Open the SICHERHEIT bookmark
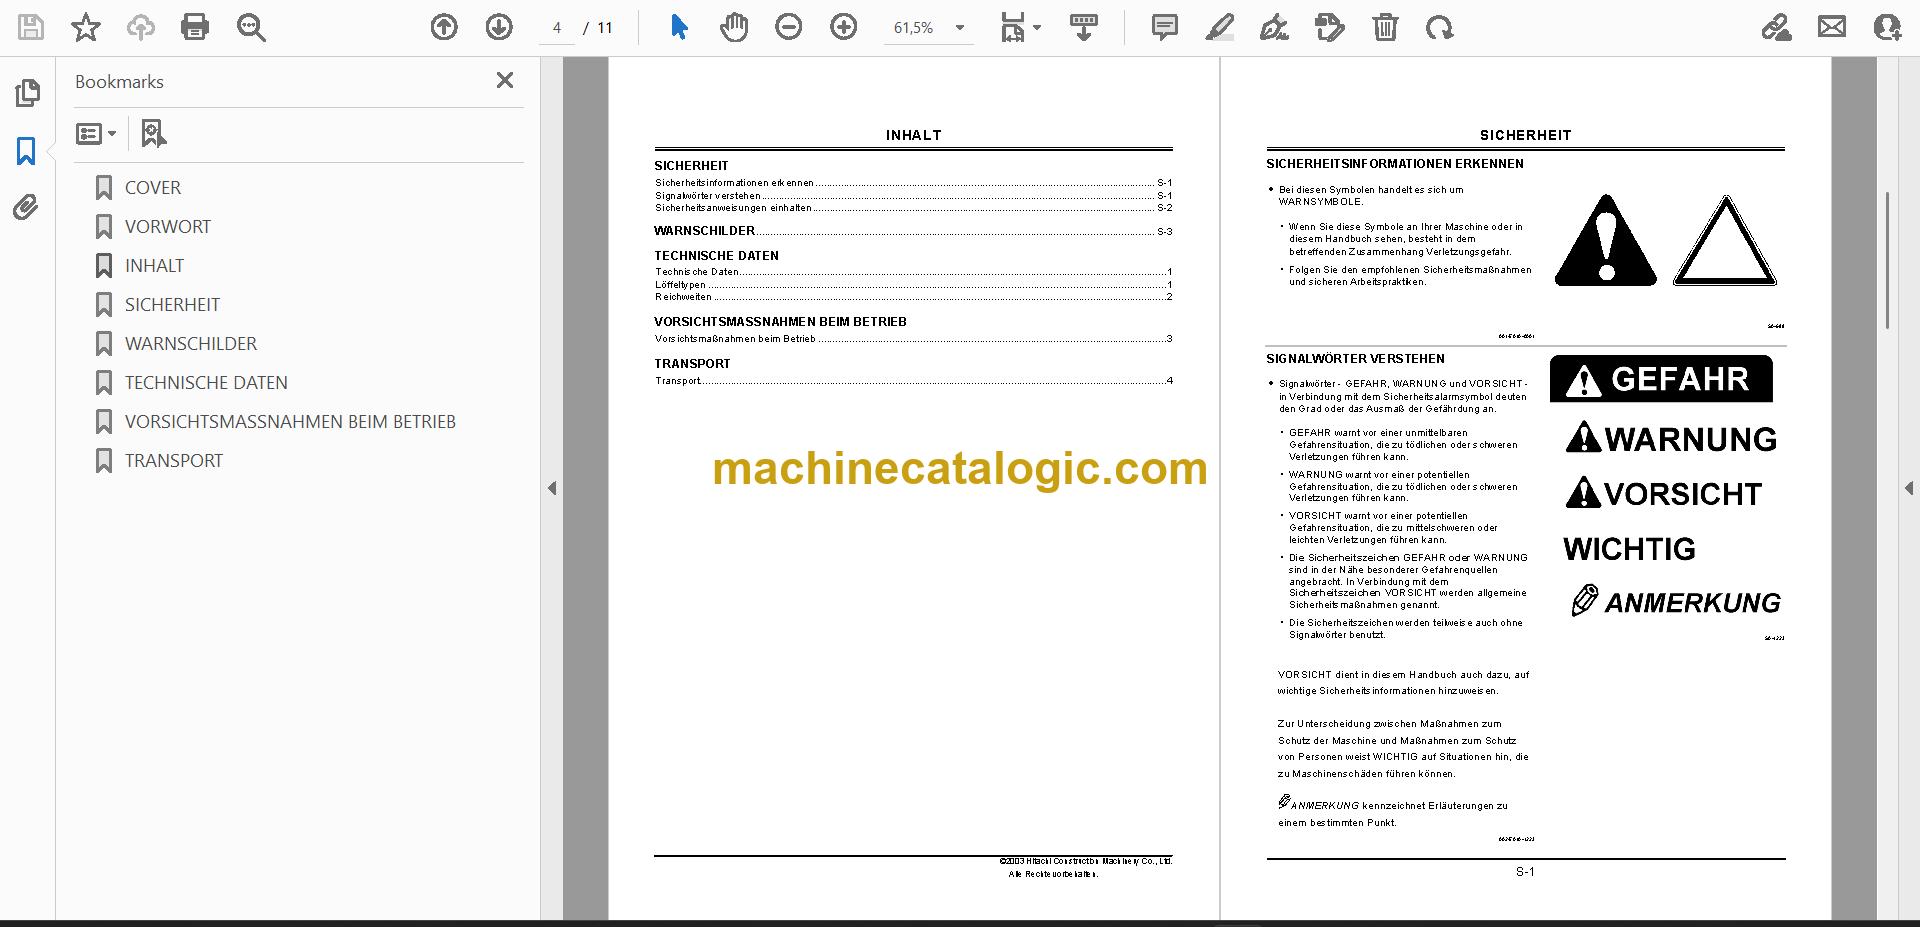The height and width of the screenshot is (927, 1920). click(x=172, y=305)
